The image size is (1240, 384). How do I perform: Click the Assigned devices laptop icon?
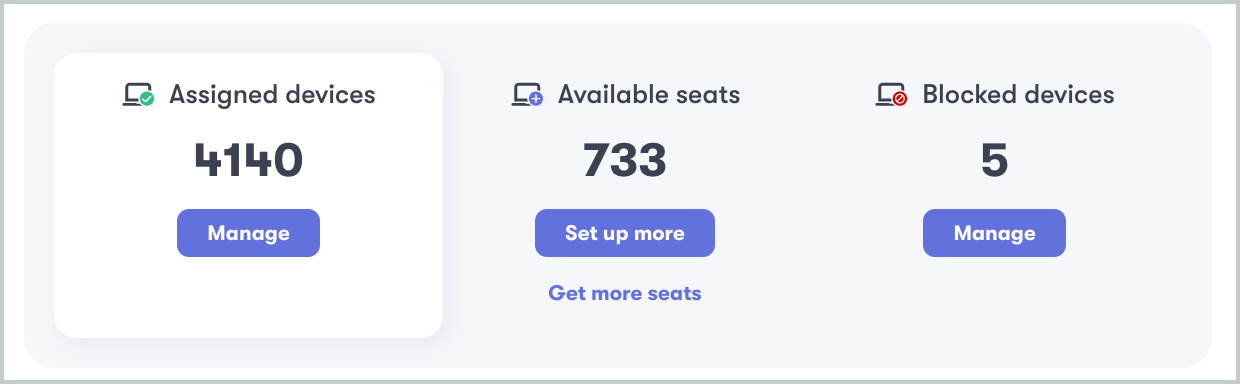coord(138,96)
